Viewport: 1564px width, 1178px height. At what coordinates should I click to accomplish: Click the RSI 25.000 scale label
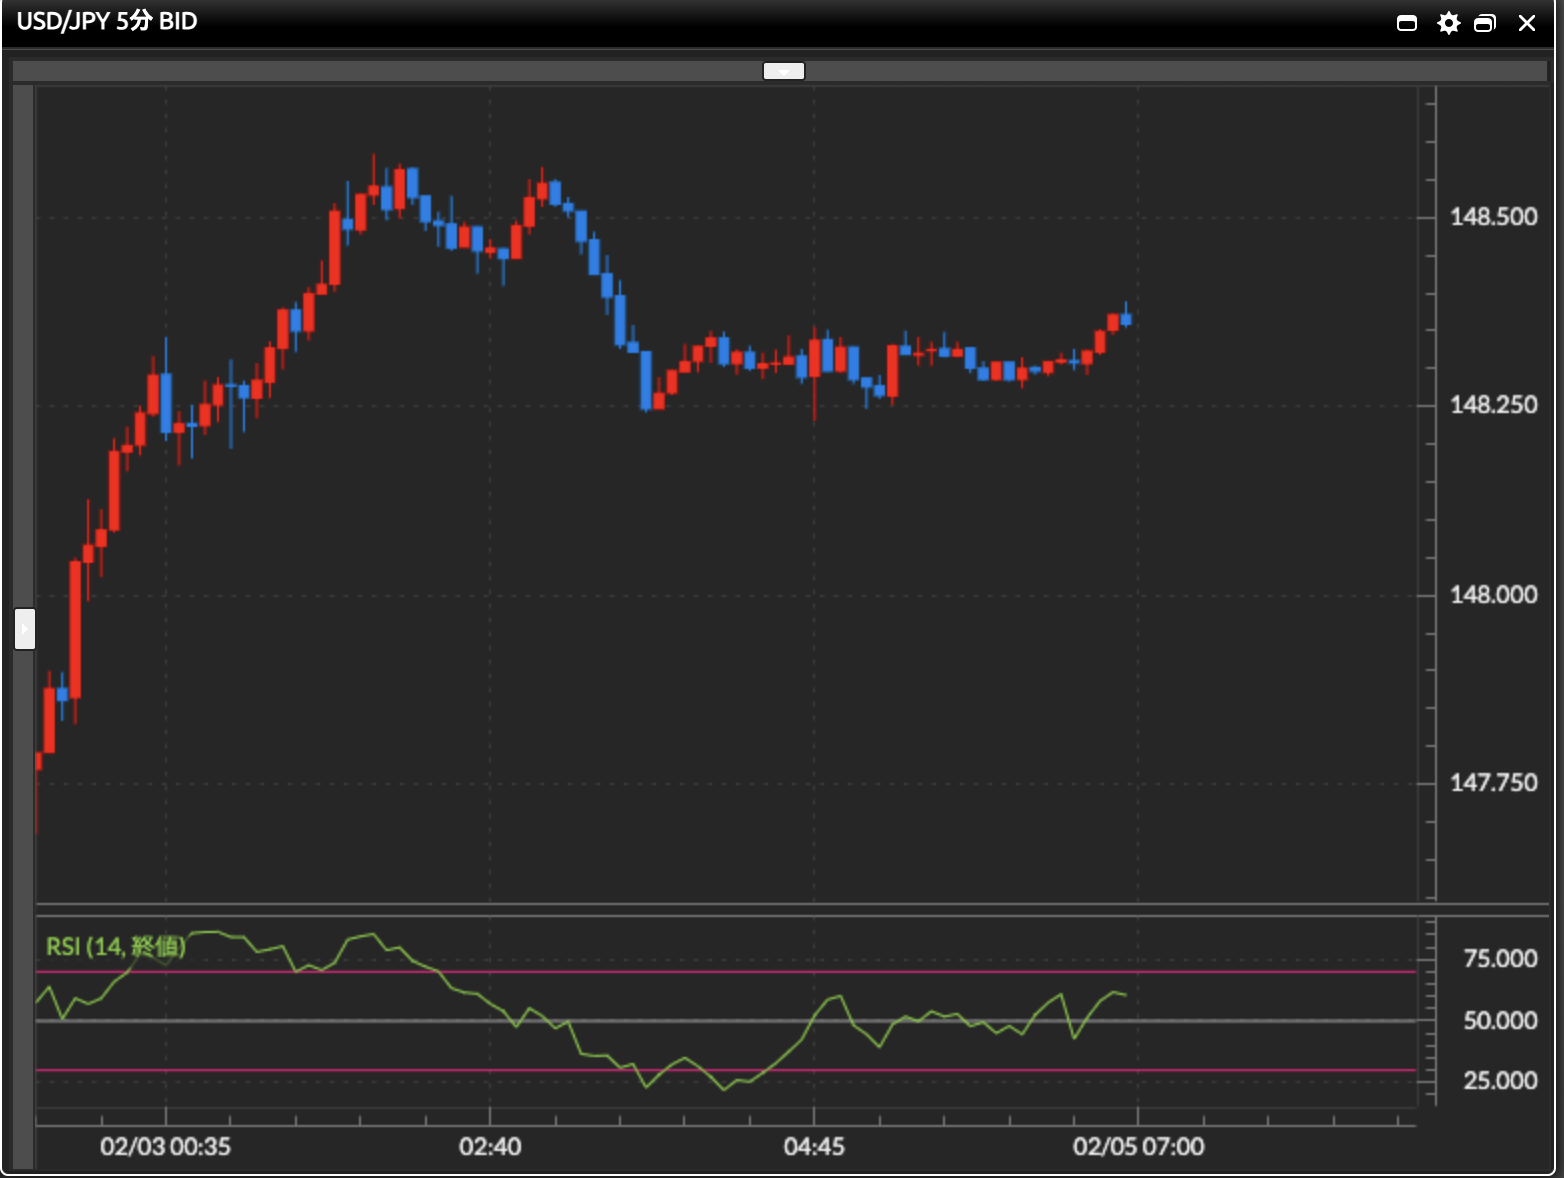(x=1500, y=1081)
